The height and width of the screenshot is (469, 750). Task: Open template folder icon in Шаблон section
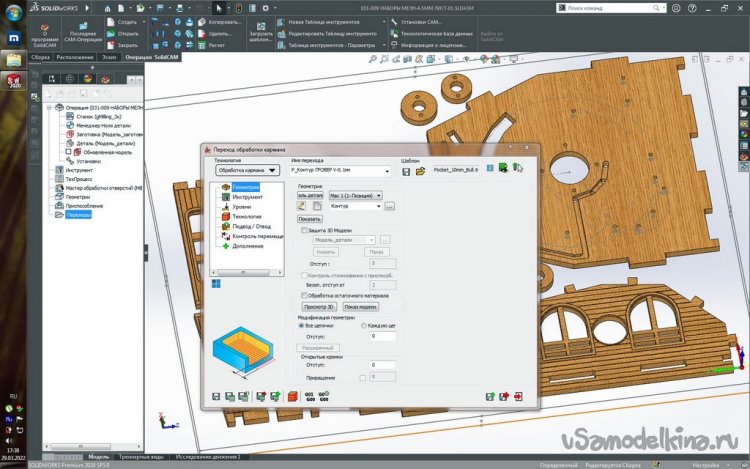click(420, 171)
